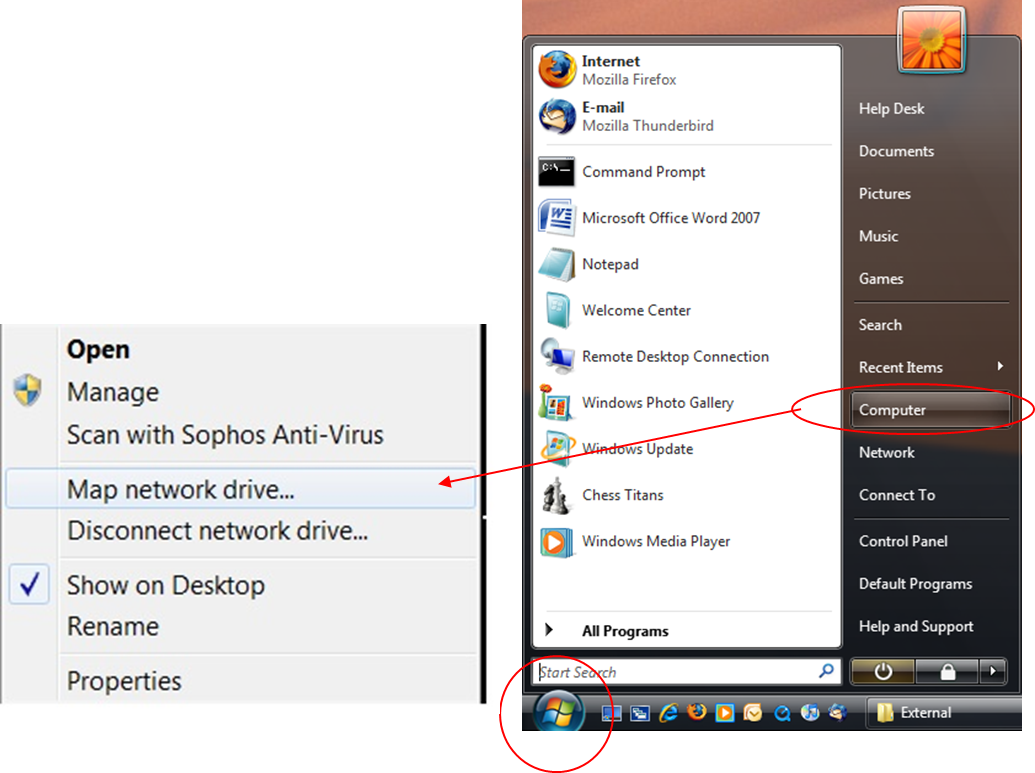The image size is (1035, 773).
Task: Click the Notepad icon
Action: click(556, 264)
